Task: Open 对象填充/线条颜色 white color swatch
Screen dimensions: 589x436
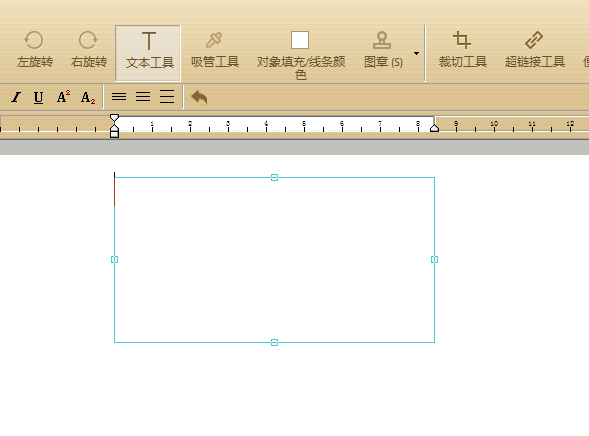Action: tap(300, 40)
